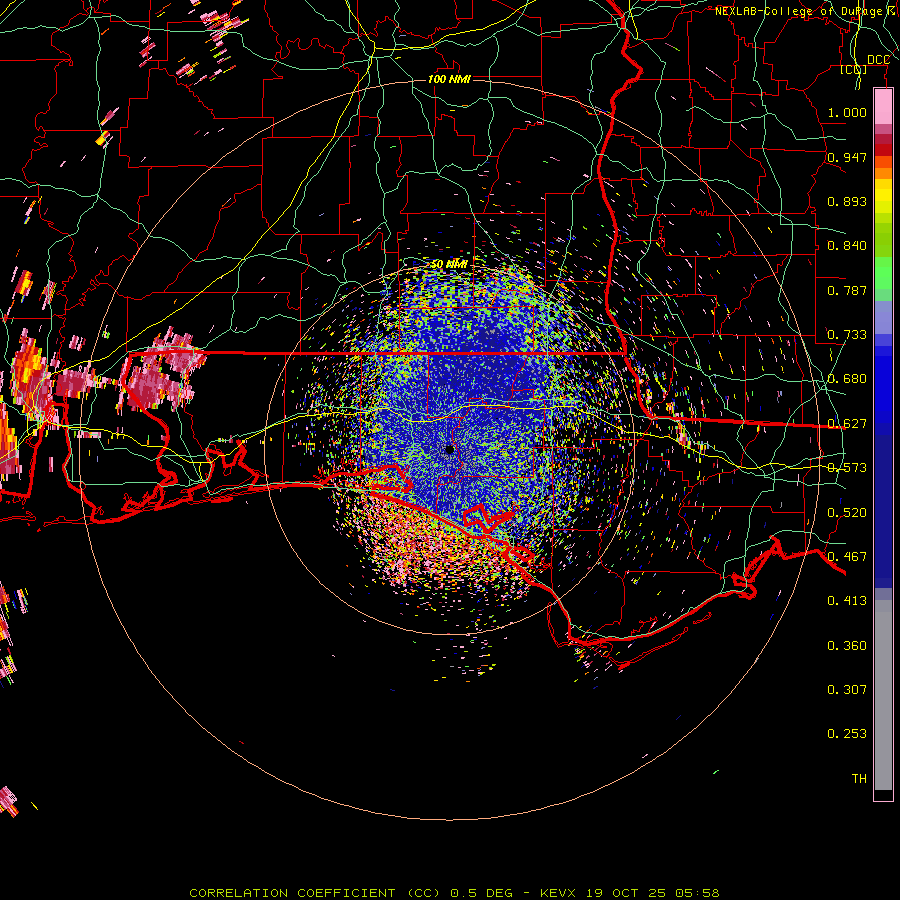Click the 0.520 scale value
The width and height of the screenshot is (900, 900).
point(847,513)
